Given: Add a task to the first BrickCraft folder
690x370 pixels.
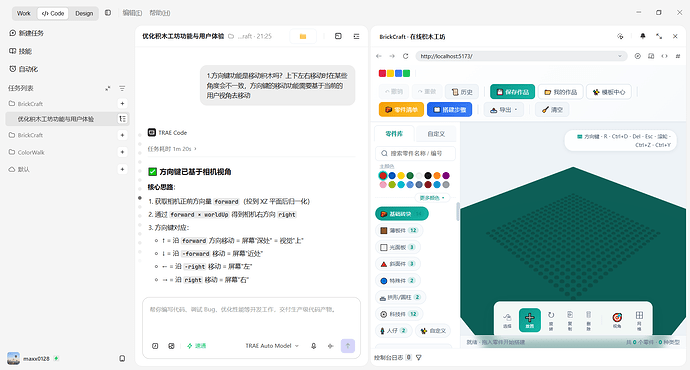Looking at the screenshot, I should click(122, 103).
